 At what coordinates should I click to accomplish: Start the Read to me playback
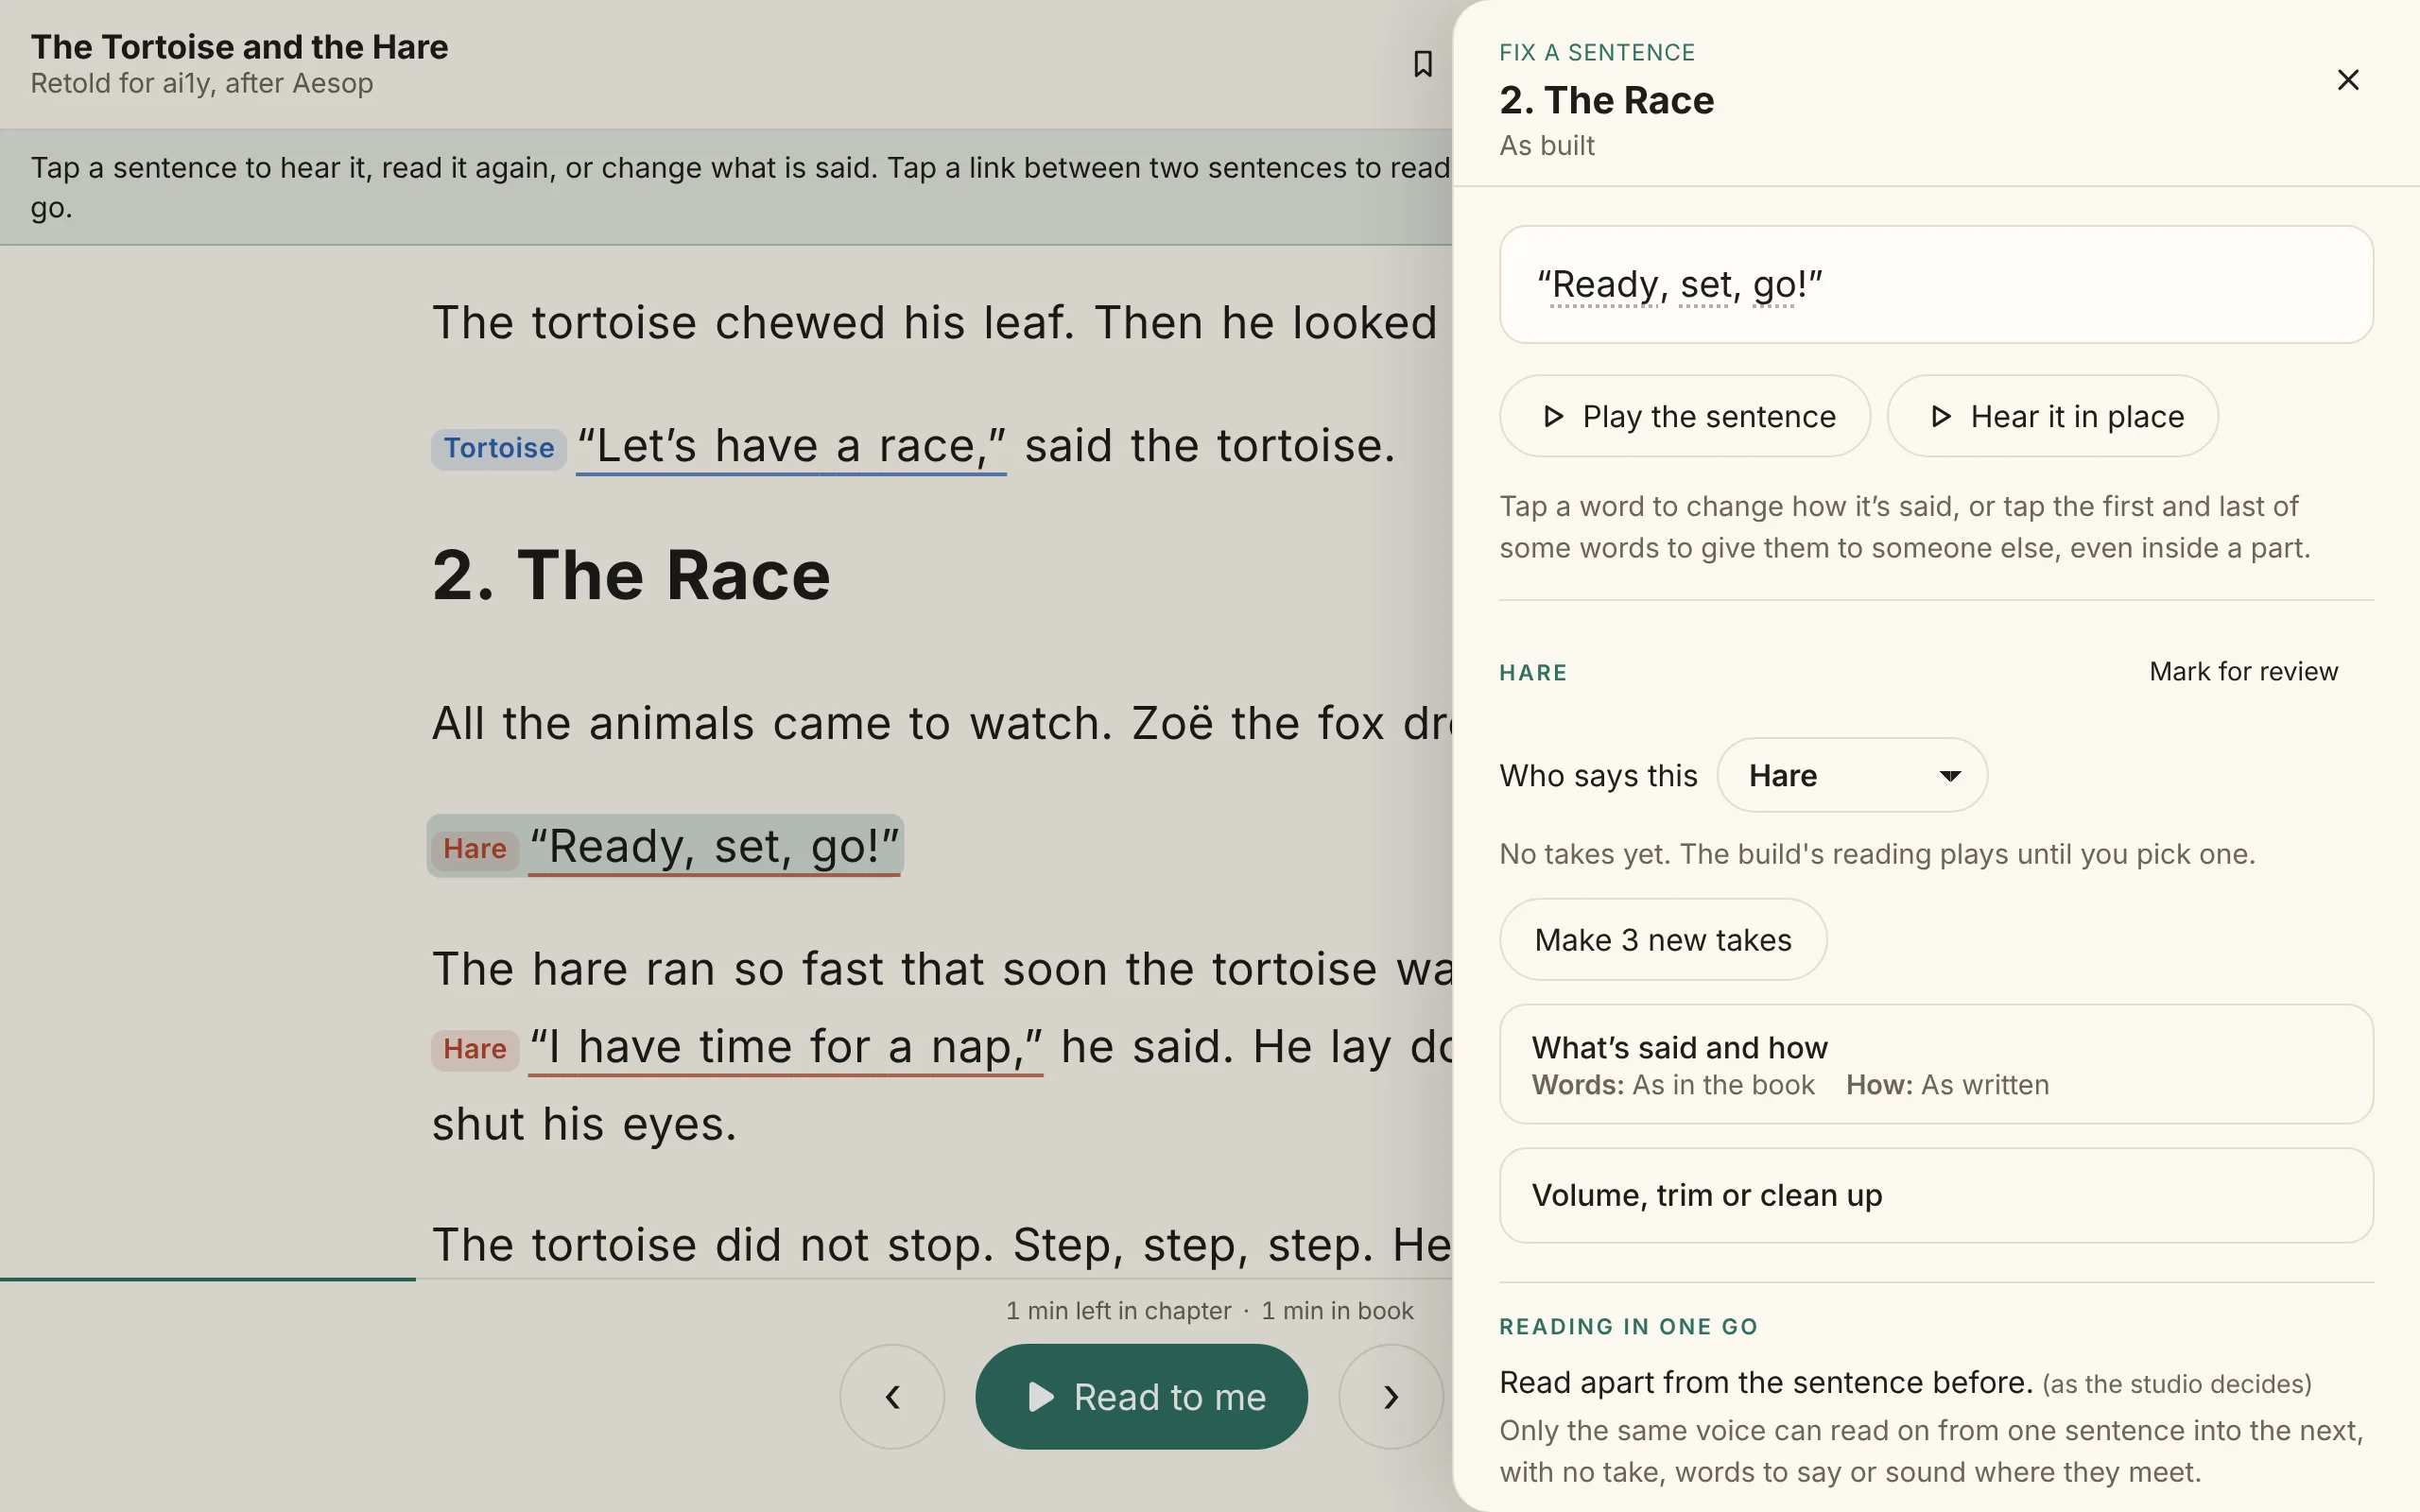[1141, 1396]
